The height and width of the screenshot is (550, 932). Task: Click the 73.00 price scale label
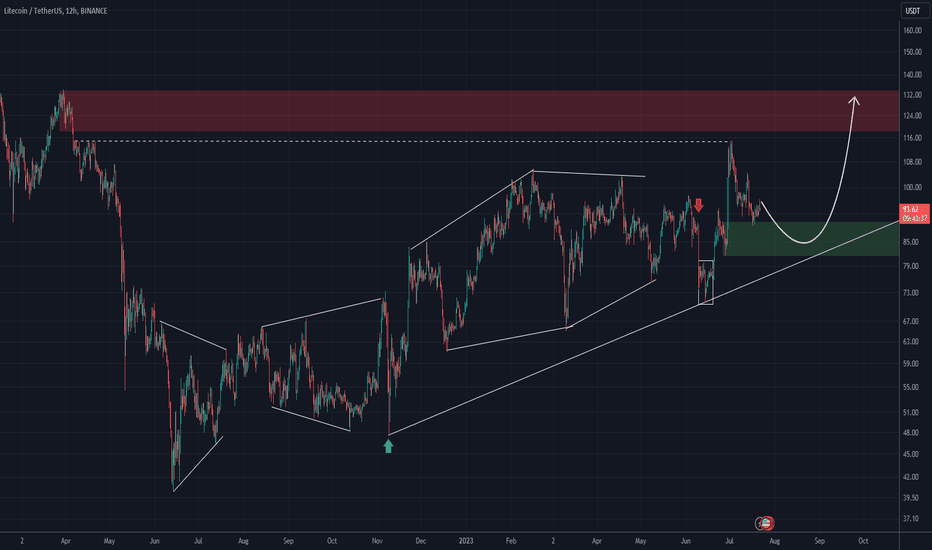(x=911, y=293)
